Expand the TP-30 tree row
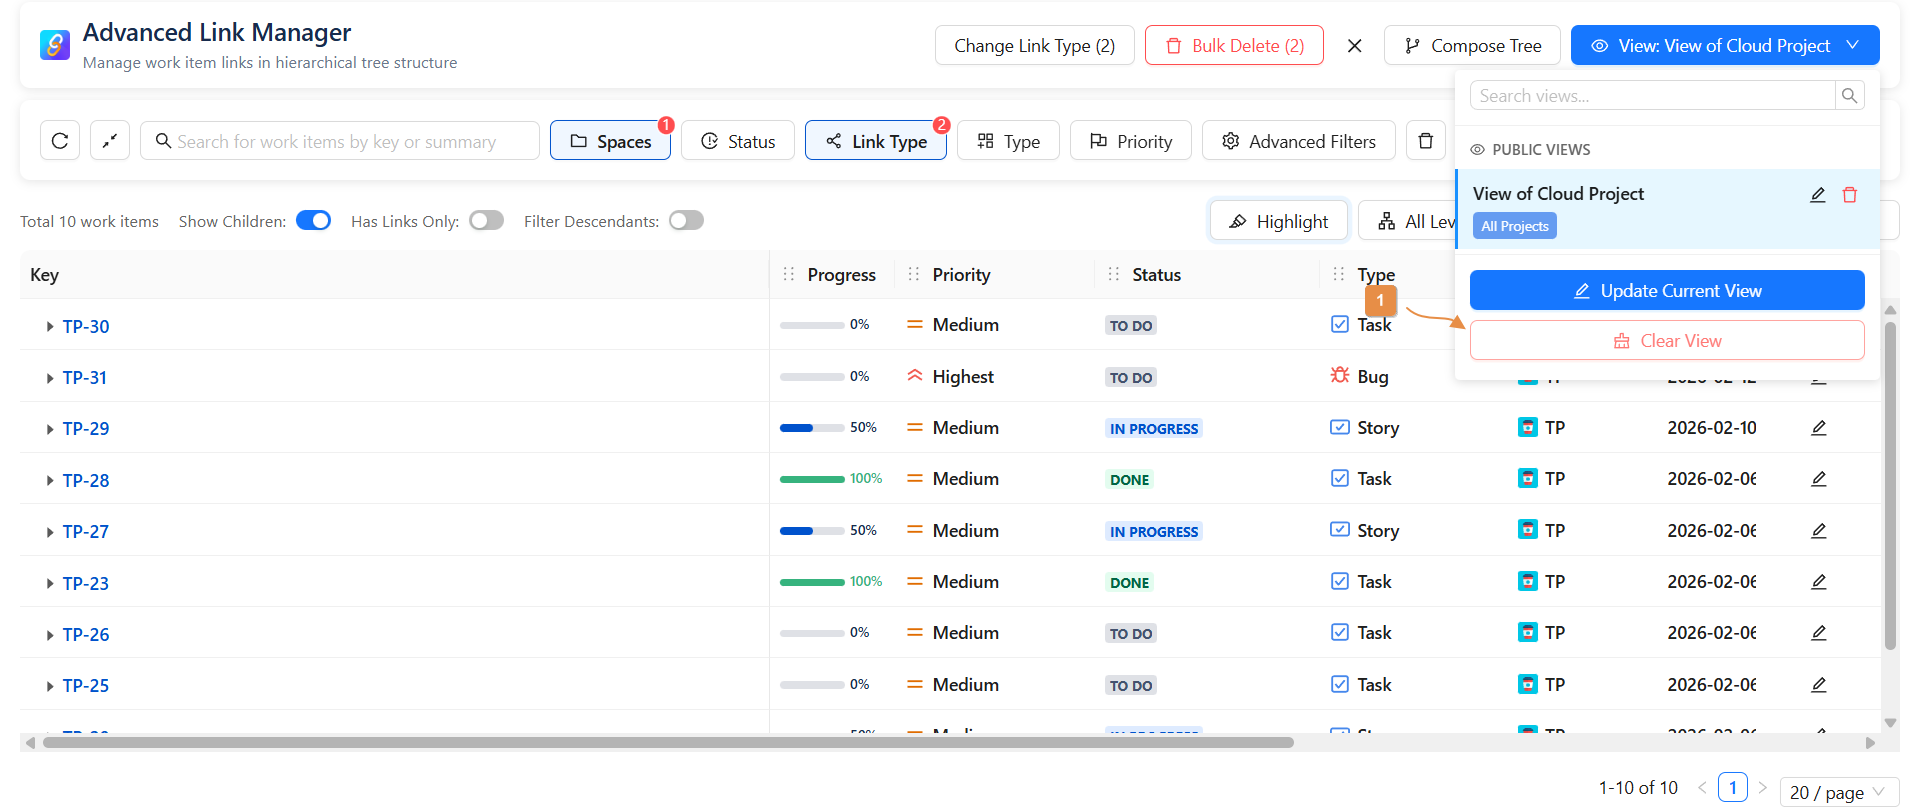Viewport: 1919px width, 810px height. point(49,327)
